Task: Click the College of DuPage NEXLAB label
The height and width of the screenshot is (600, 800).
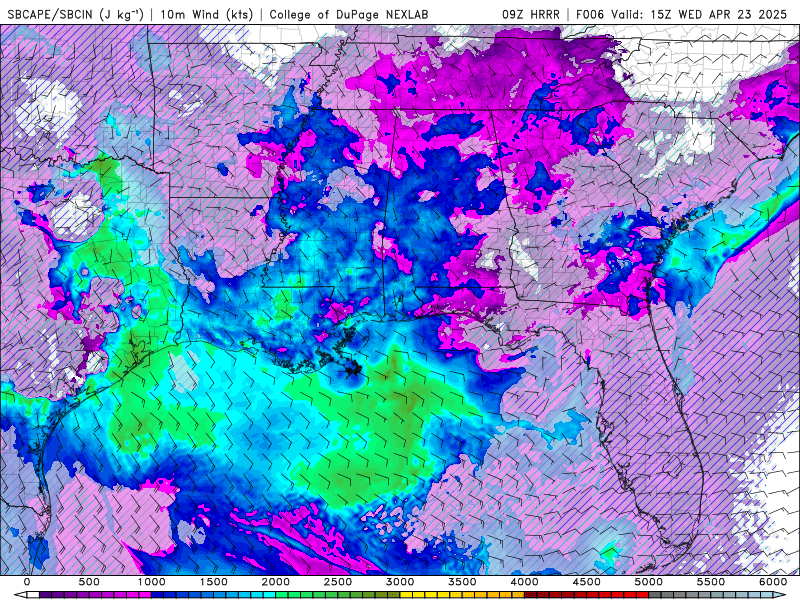Action: (x=349, y=14)
